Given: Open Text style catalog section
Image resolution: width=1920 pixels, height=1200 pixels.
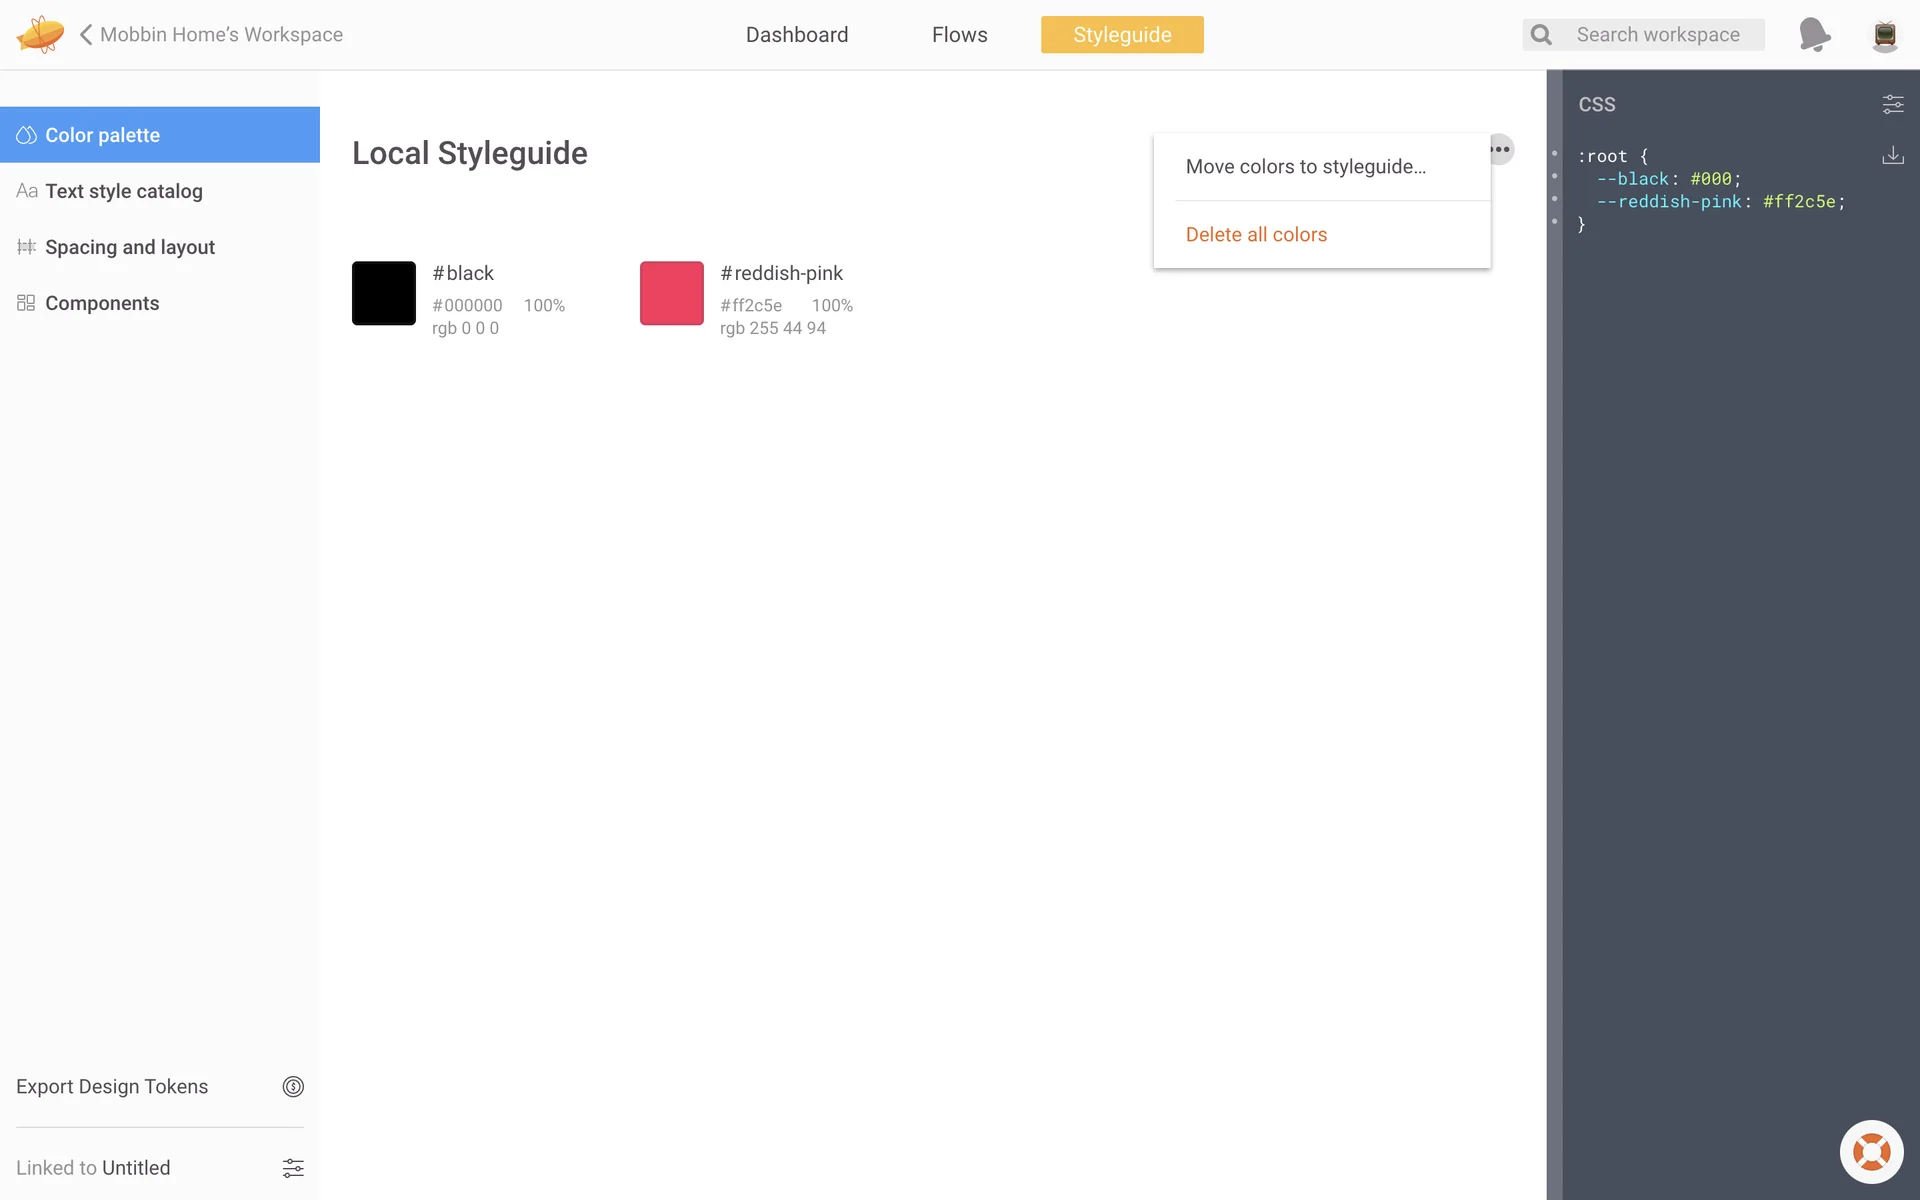Looking at the screenshot, I should click(124, 191).
